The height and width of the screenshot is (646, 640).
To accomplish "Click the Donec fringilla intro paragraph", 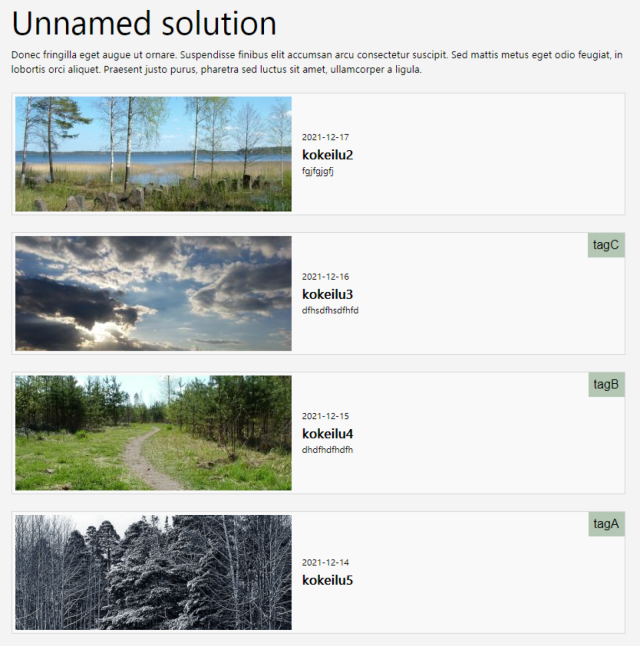I will [317, 62].
